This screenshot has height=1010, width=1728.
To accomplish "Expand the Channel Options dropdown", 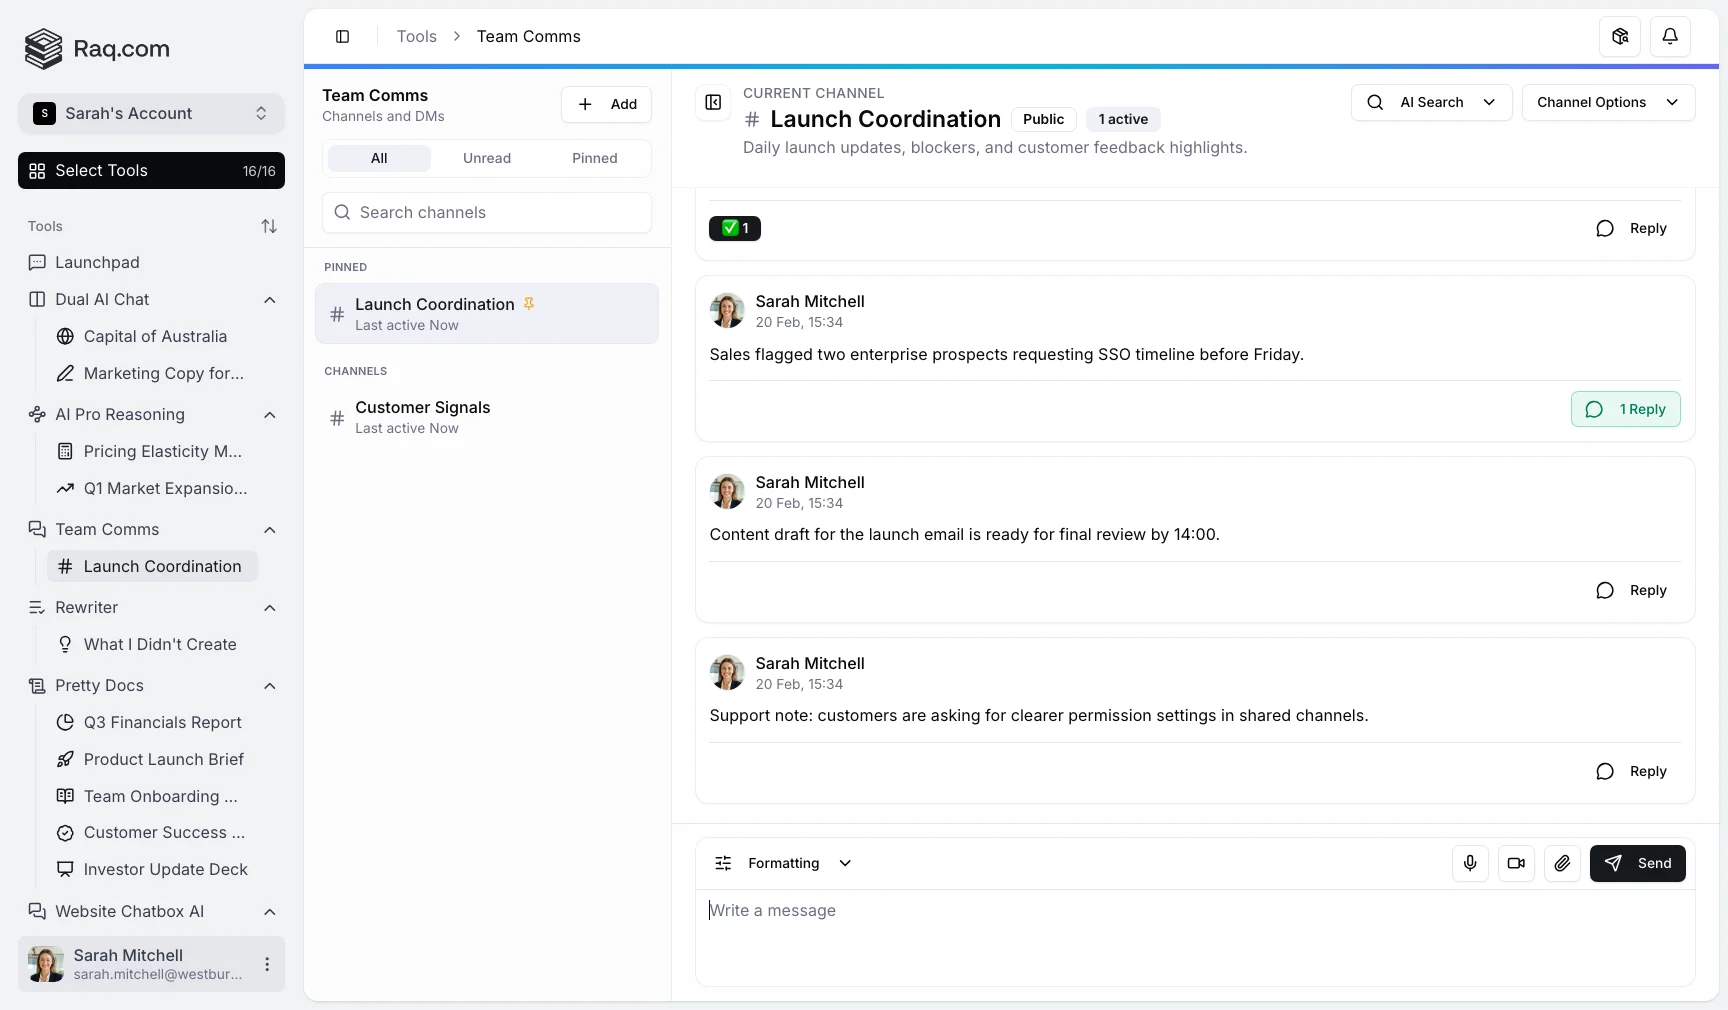I will (1607, 102).
